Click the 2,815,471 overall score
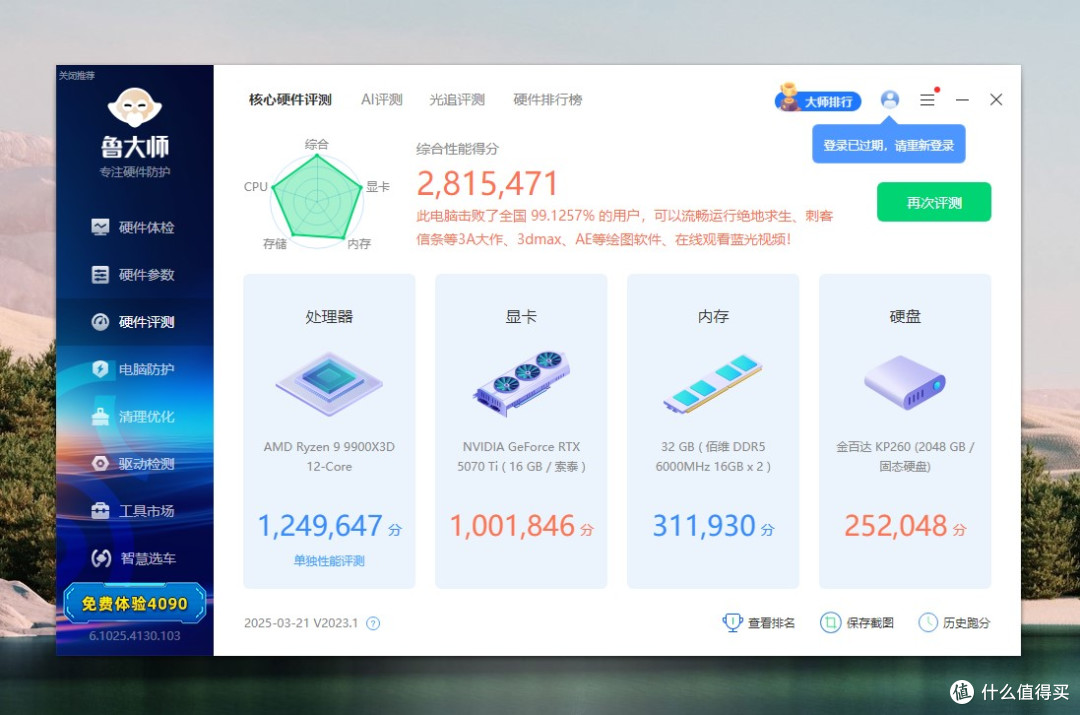1080x715 pixels. click(x=487, y=183)
